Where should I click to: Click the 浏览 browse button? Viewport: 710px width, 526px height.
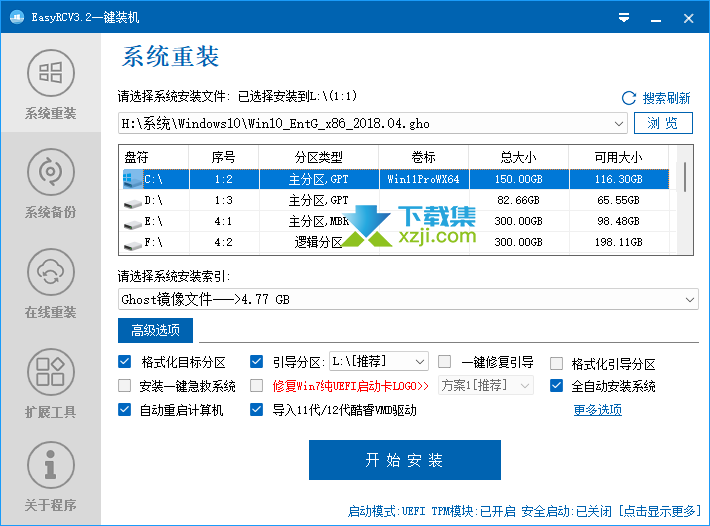pos(663,123)
